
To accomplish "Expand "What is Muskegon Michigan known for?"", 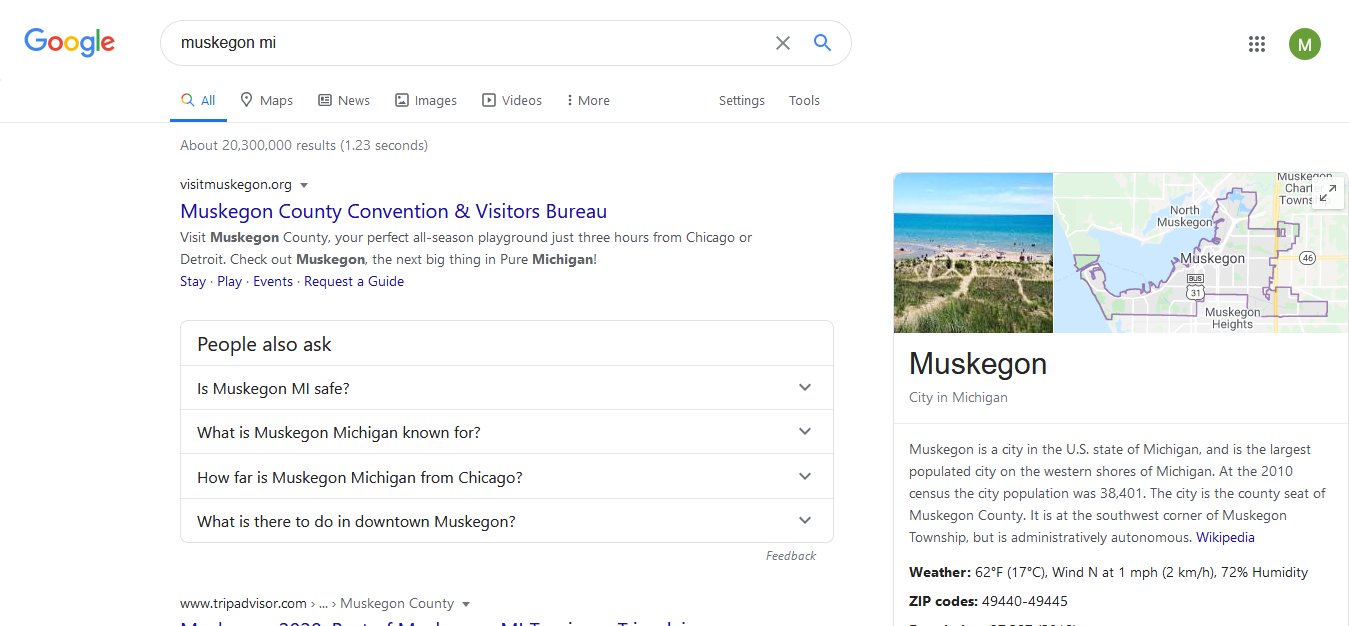I will [x=506, y=432].
